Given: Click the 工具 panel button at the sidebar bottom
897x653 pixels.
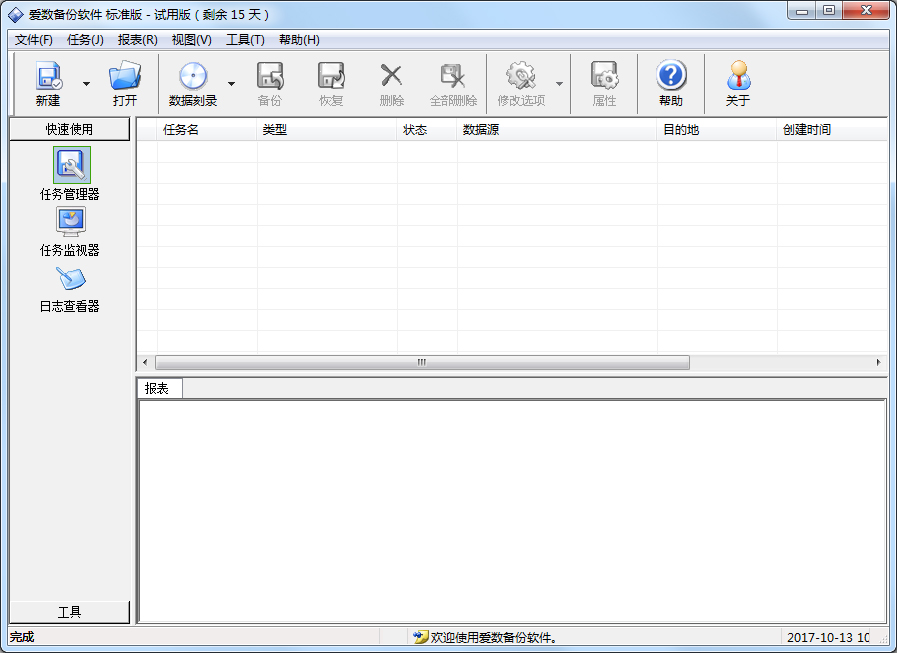Looking at the screenshot, I should [x=70, y=612].
